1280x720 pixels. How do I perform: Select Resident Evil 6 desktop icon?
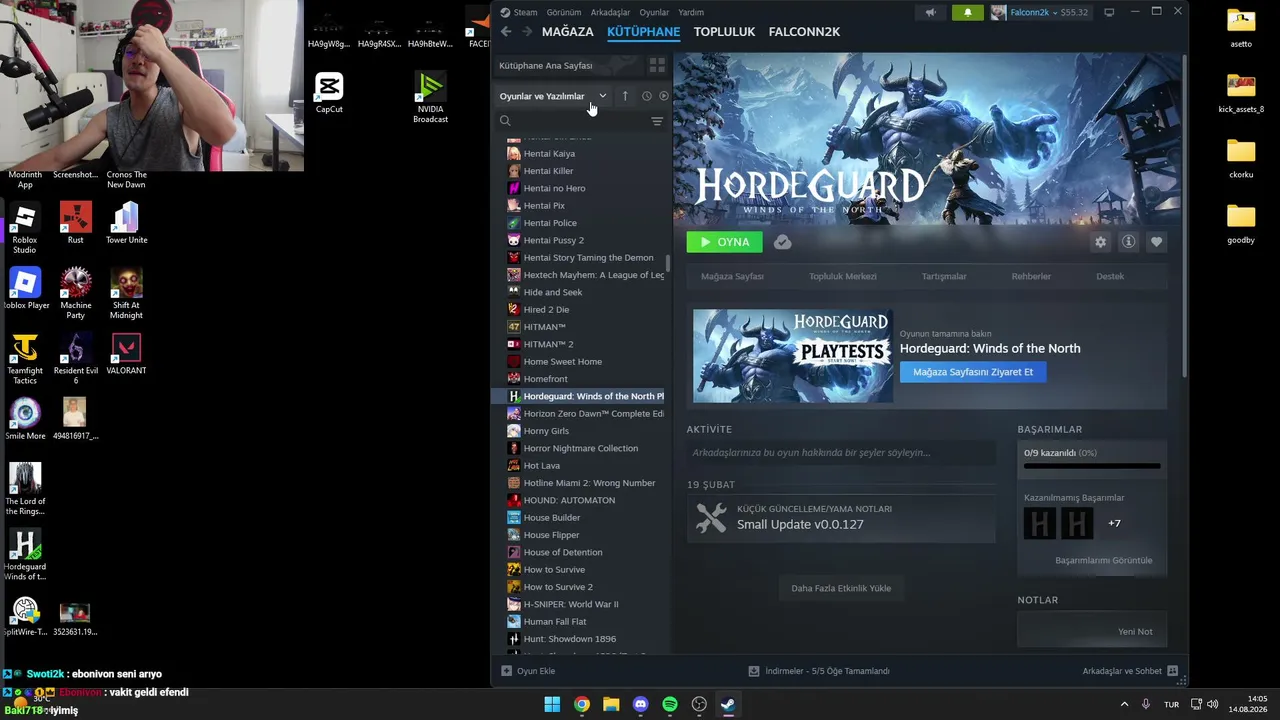(76, 358)
